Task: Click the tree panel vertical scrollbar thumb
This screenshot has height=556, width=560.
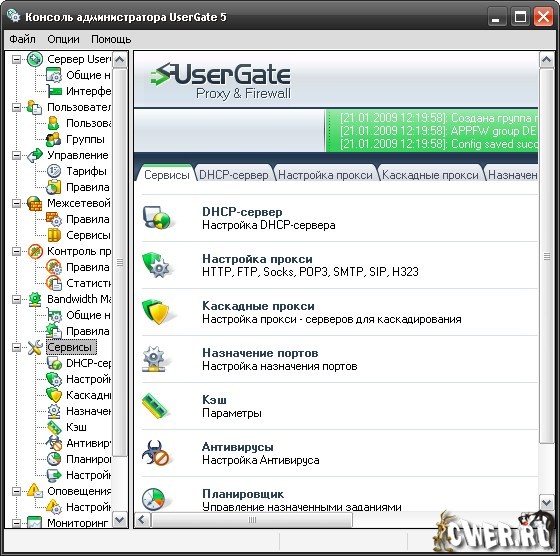Action: pos(120,262)
